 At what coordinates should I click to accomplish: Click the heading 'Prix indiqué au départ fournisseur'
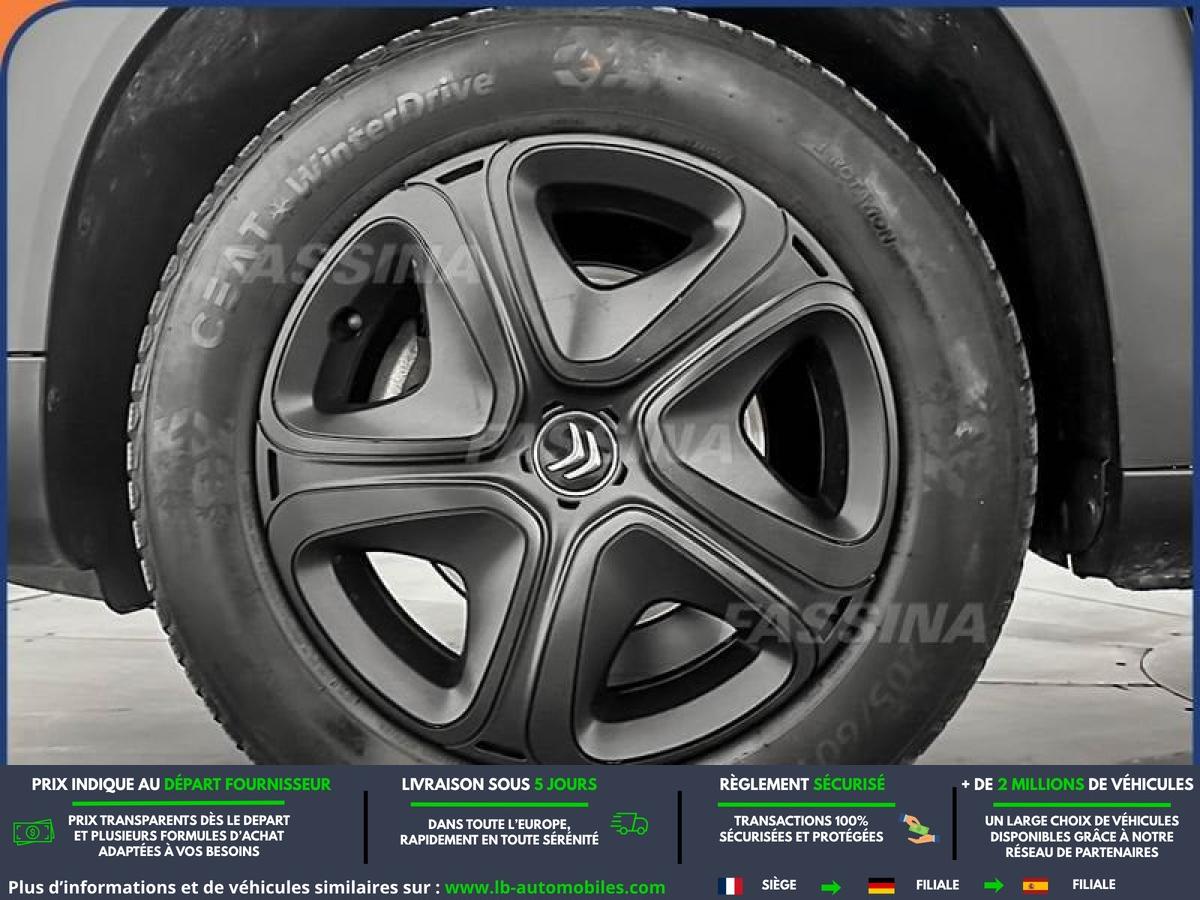[x=181, y=784]
